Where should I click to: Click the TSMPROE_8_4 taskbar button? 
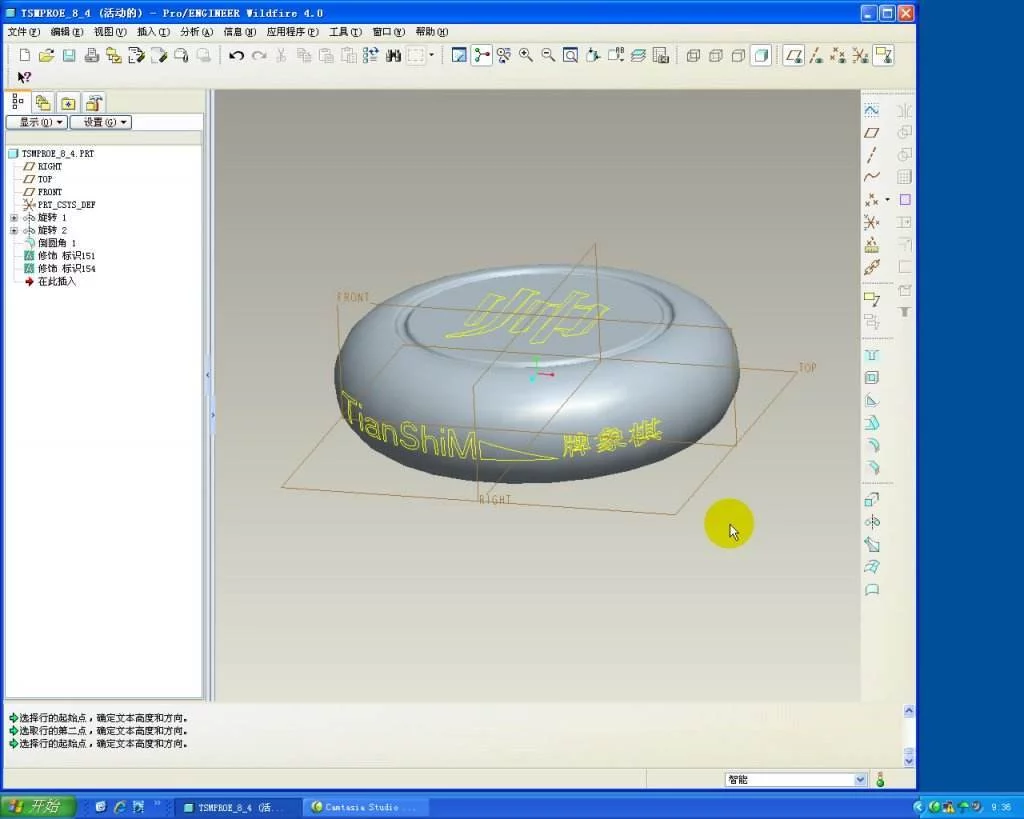pos(239,807)
